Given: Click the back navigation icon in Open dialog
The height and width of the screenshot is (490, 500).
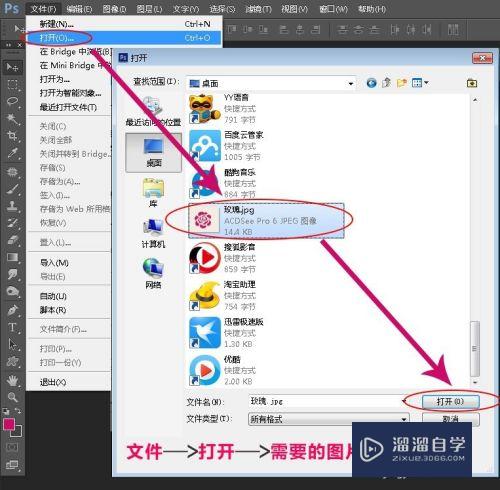Looking at the screenshot, I should point(371,83).
